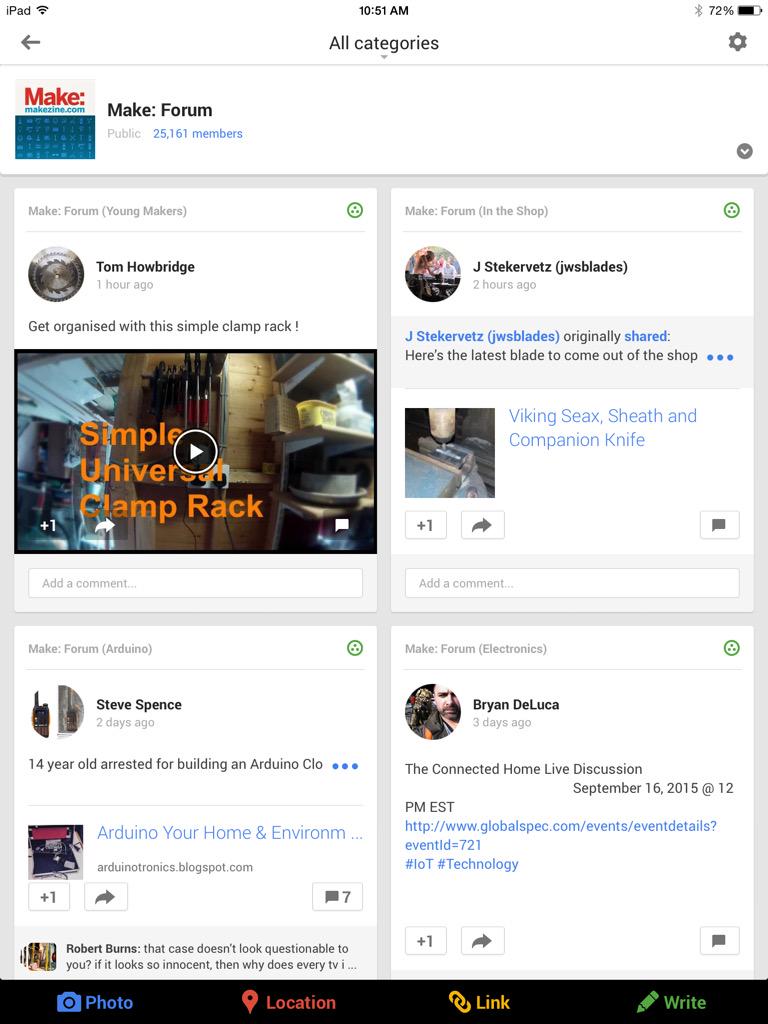Open the arduinotronics post thumbnail
768x1024 pixels.
click(56, 852)
